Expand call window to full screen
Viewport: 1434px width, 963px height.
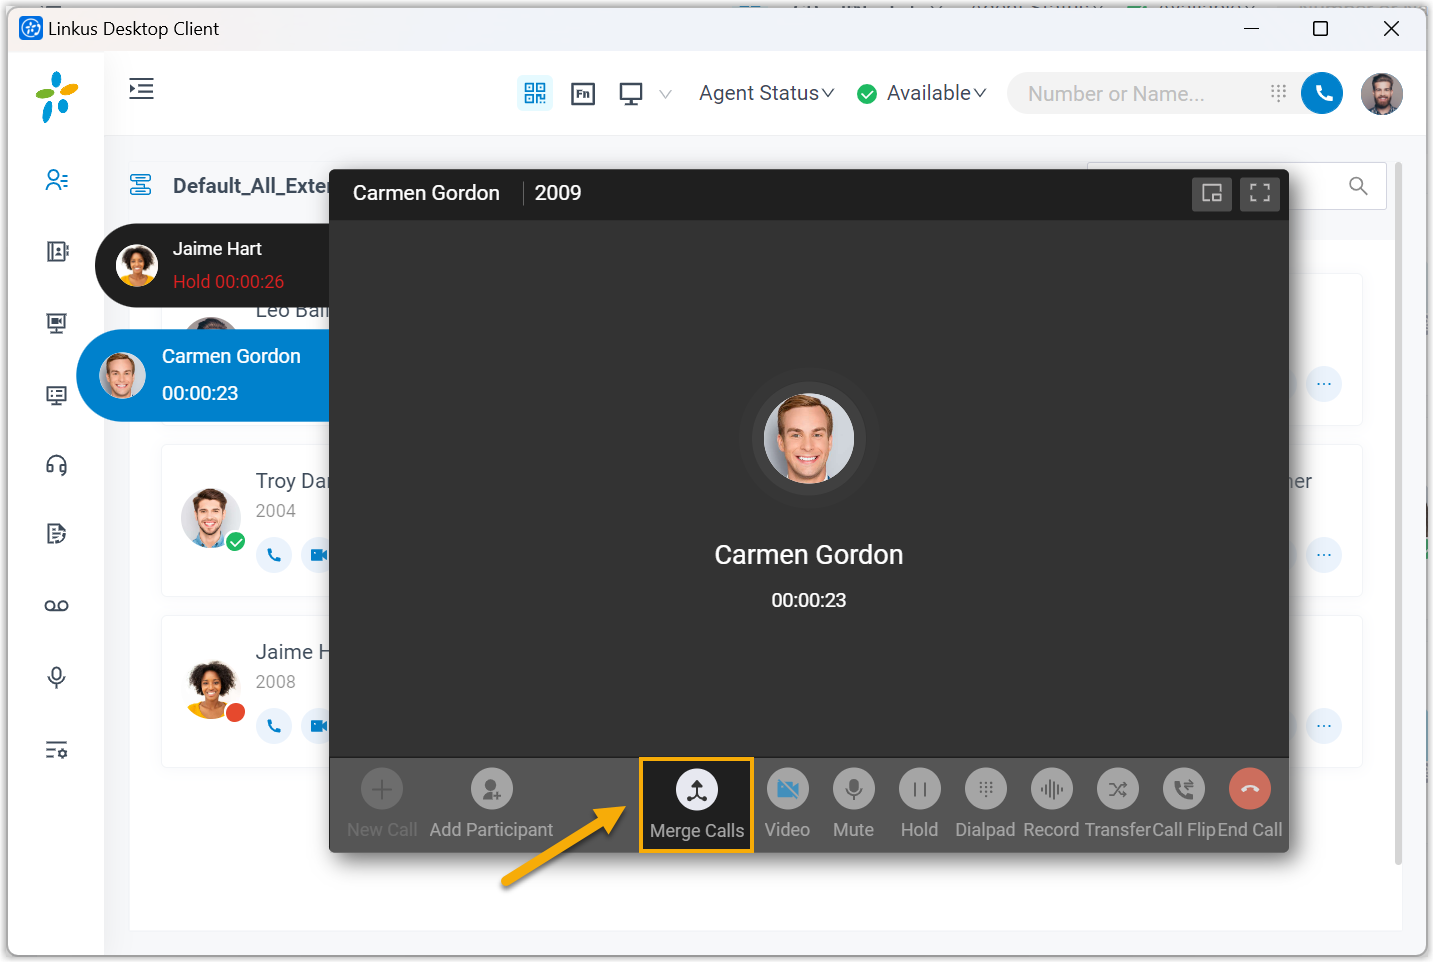(x=1260, y=194)
